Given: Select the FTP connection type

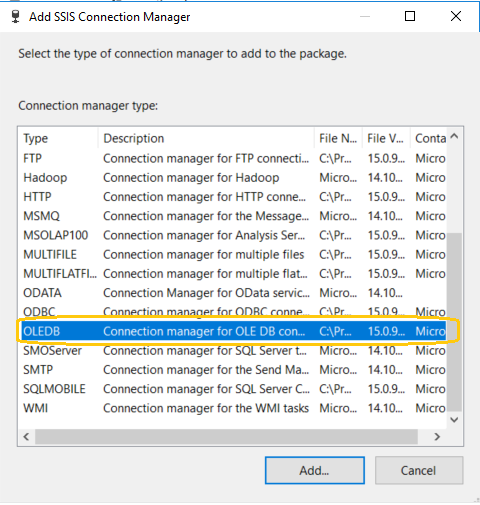Looking at the screenshot, I should pos(233,158).
